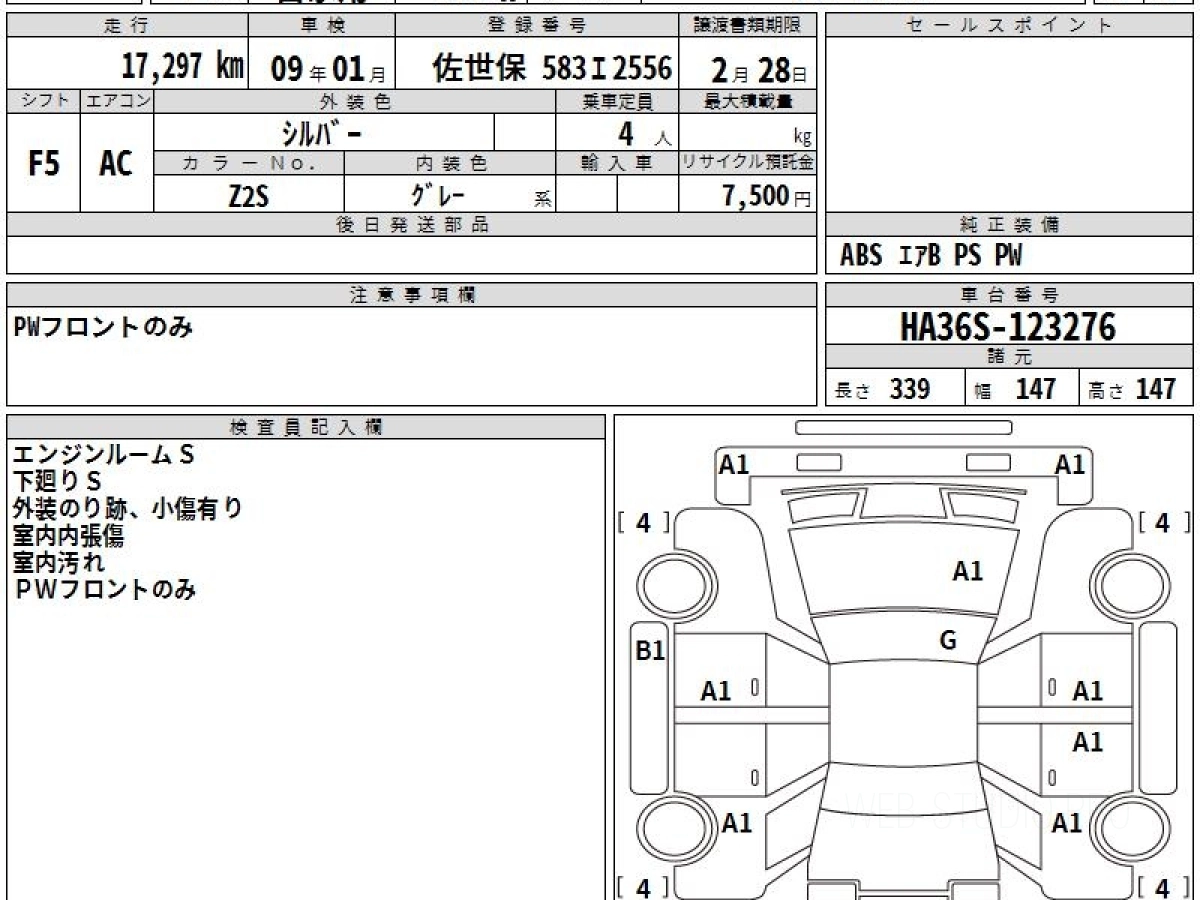Click the エンジンルームS inspector note
This screenshot has height=900, width=1200.
click(x=103, y=455)
